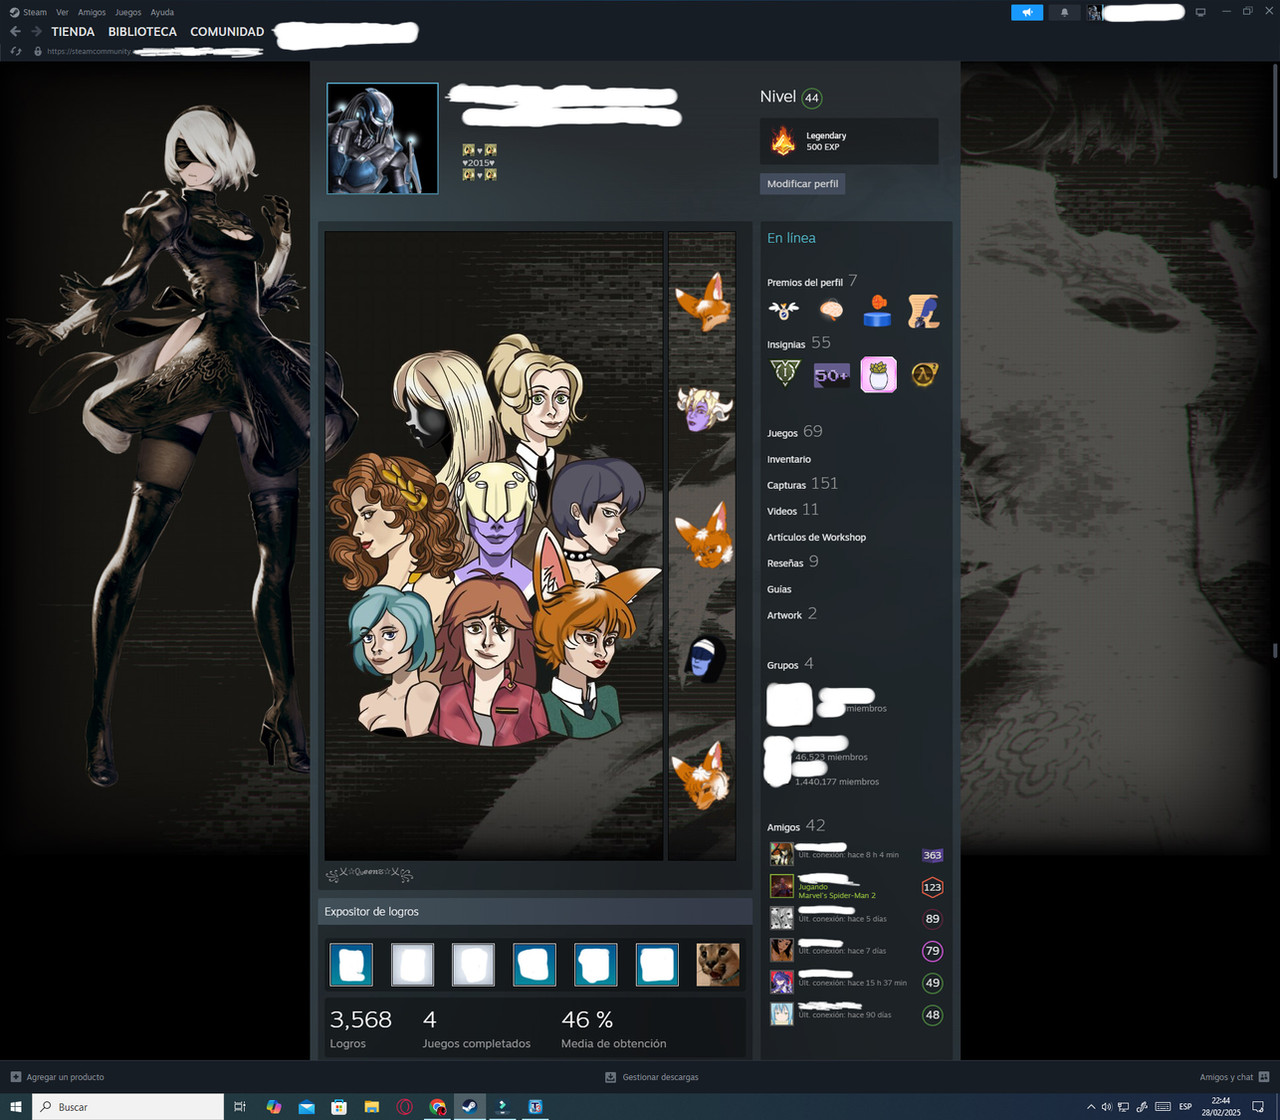Open the Juegos 69 link
This screenshot has width=1280, height=1120.
point(795,432)
